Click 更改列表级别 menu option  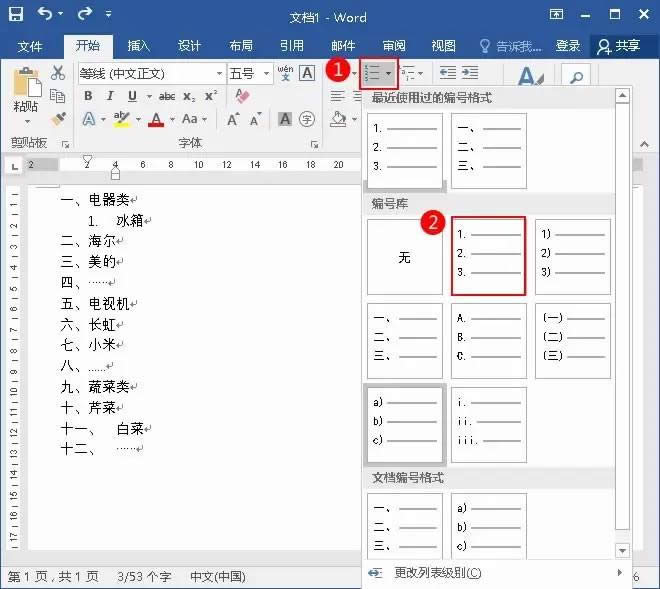pos(437,573)
